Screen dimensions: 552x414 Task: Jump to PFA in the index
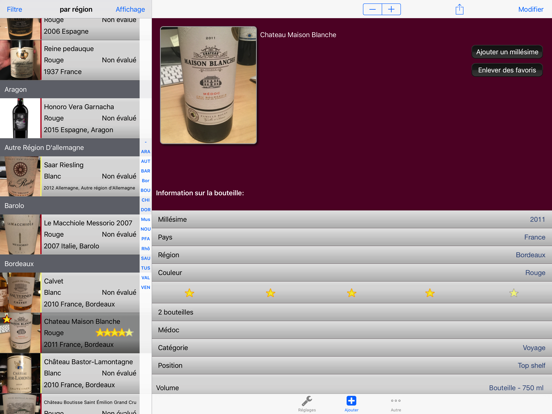point(145,239)
